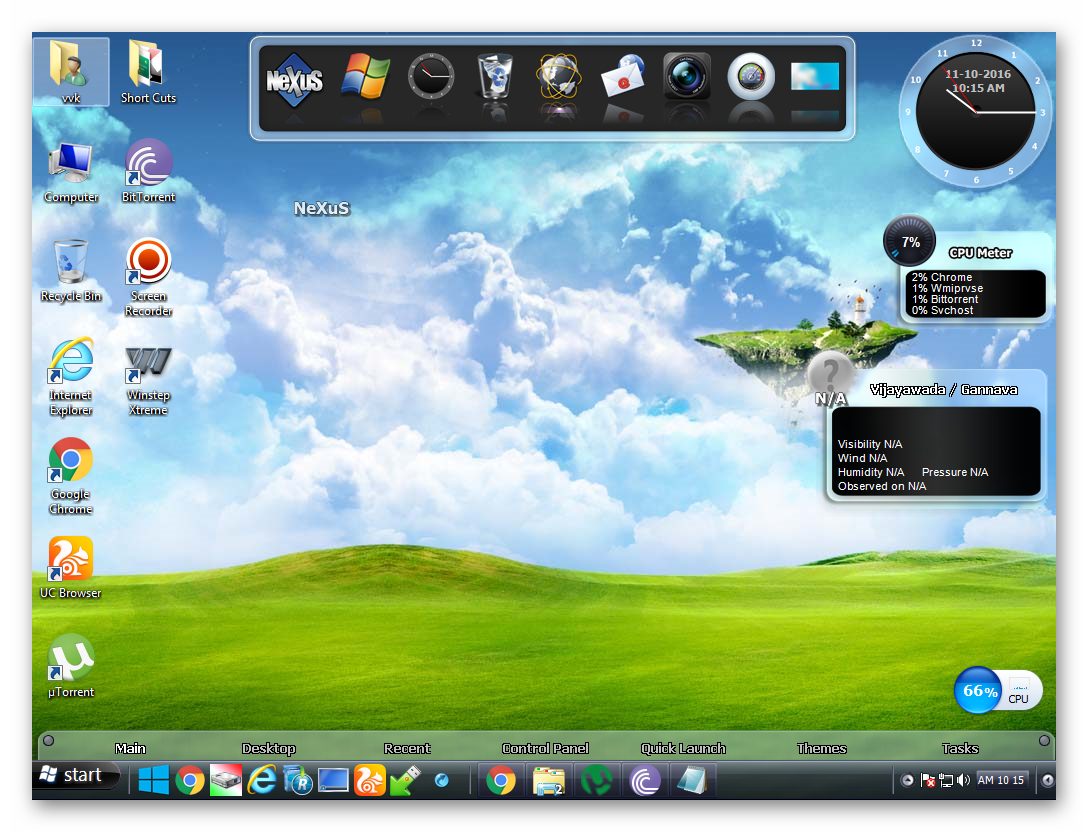Expand hidden tray icons arrow
The width and height of the screenshot is (1088, 832).
tap(907, 781)
